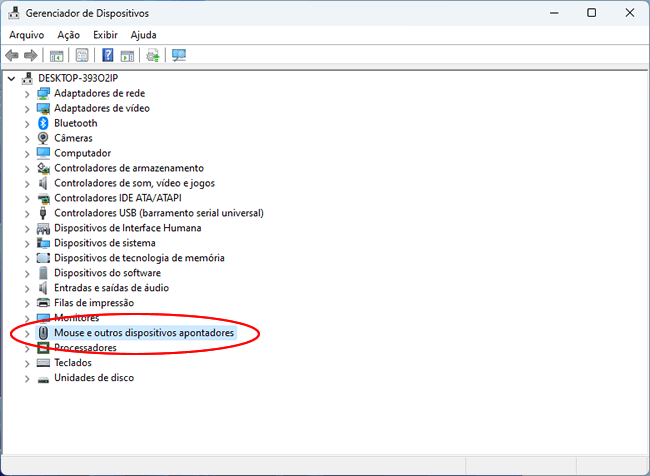Click the Dispositivos de sistema icon
Viewport: 650px width, 476px height.
(43, 243)
